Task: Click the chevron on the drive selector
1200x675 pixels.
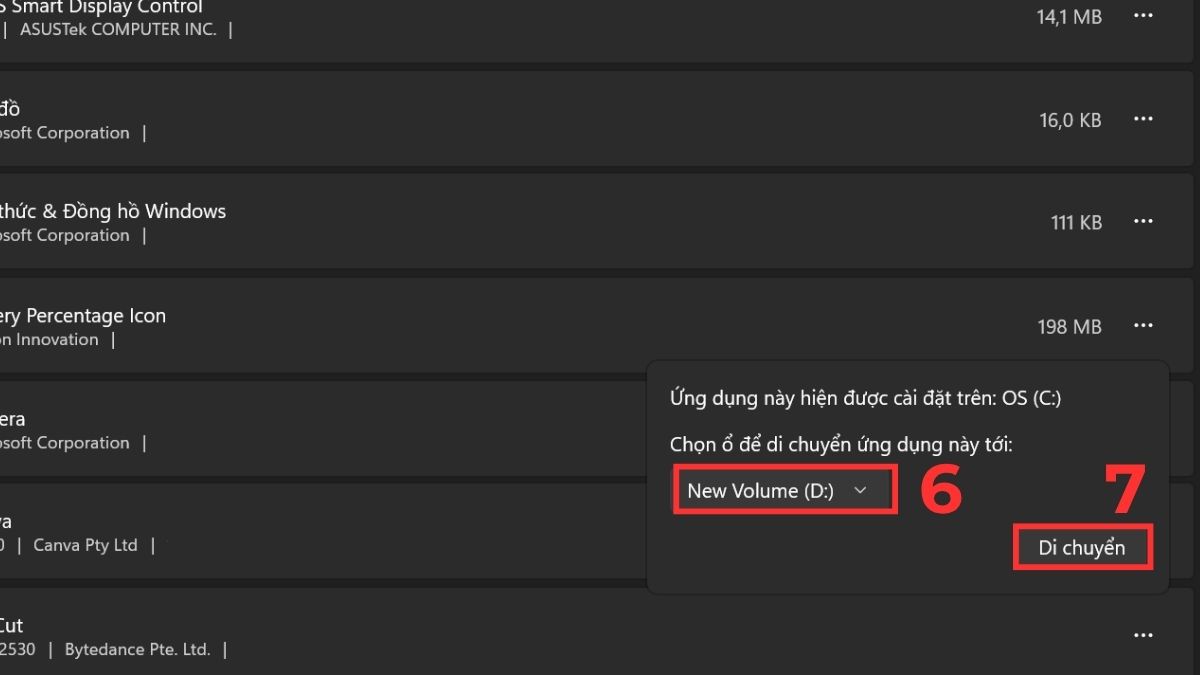Action: click(x=861, y=490)
